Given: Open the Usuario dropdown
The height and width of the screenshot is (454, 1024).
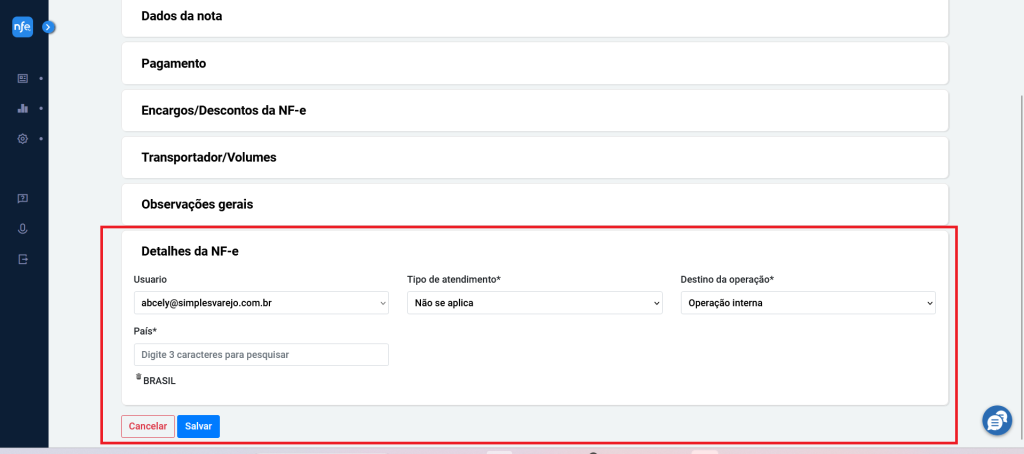Looking at the screenshot, I should pyautogui.click(x=261, y=303).
